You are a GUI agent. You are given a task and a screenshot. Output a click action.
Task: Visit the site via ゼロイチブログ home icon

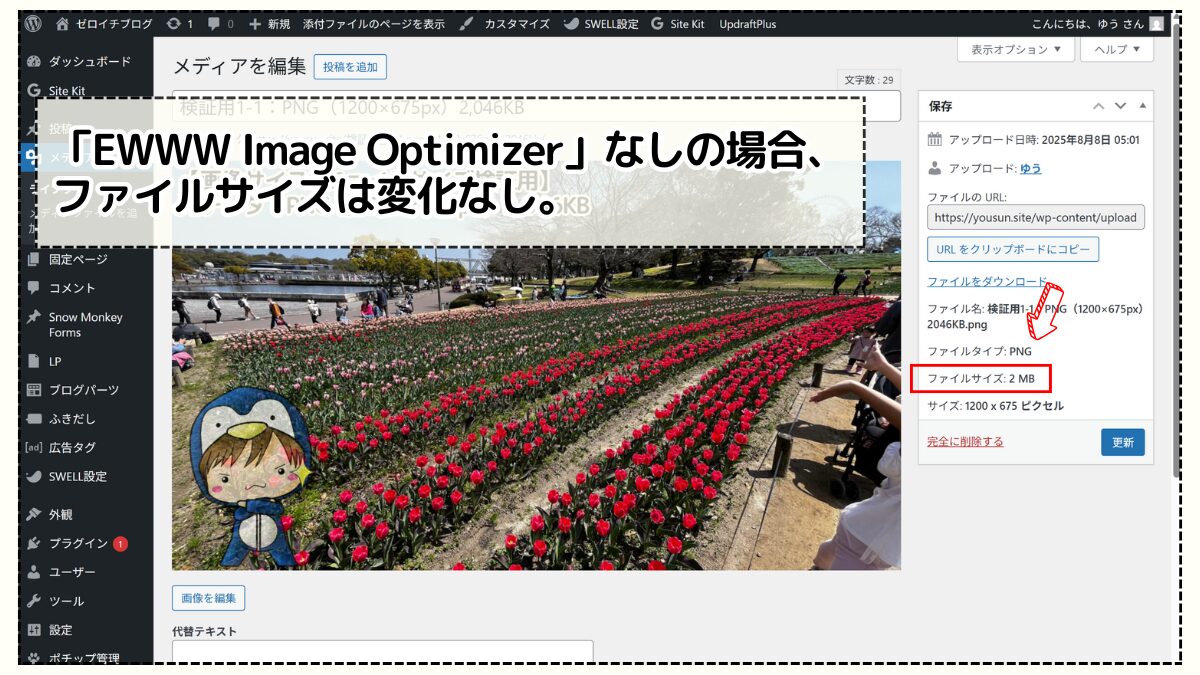[104, 24]
